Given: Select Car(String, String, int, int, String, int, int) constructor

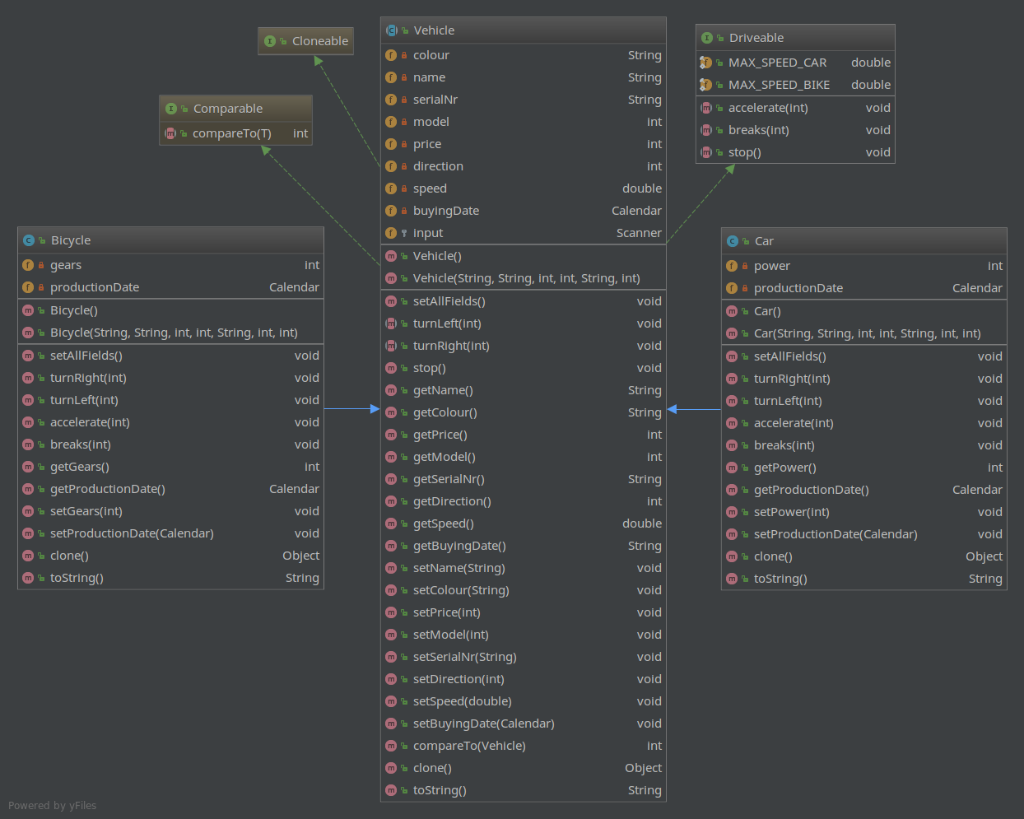Looking at the screenshot, I should click(864, 333).
